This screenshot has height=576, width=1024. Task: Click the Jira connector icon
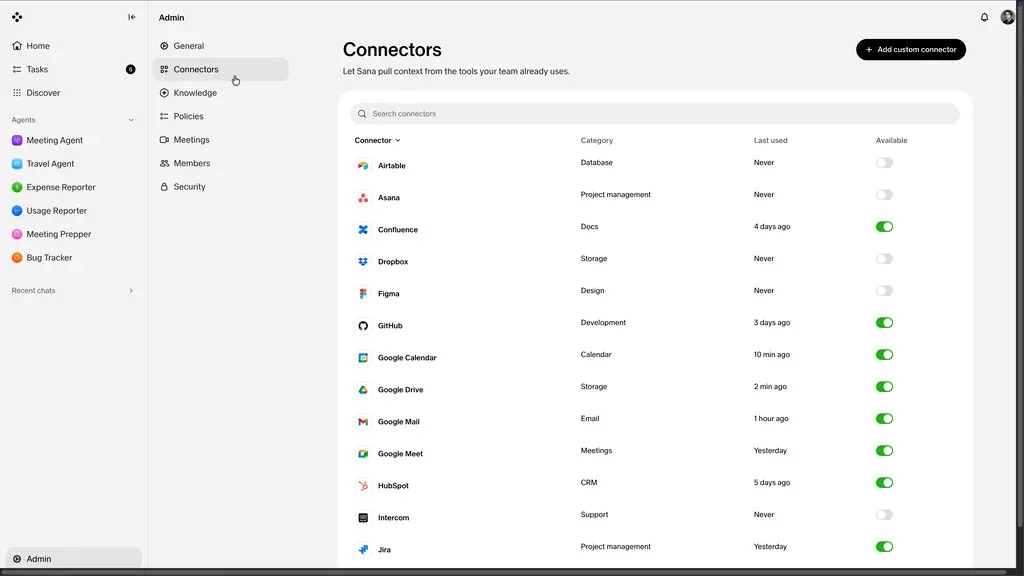(x=363, y=550)
